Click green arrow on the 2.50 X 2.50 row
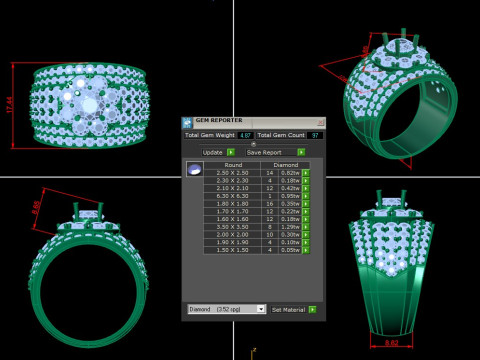This screenshot has width=480, height=360. [306, 173]
